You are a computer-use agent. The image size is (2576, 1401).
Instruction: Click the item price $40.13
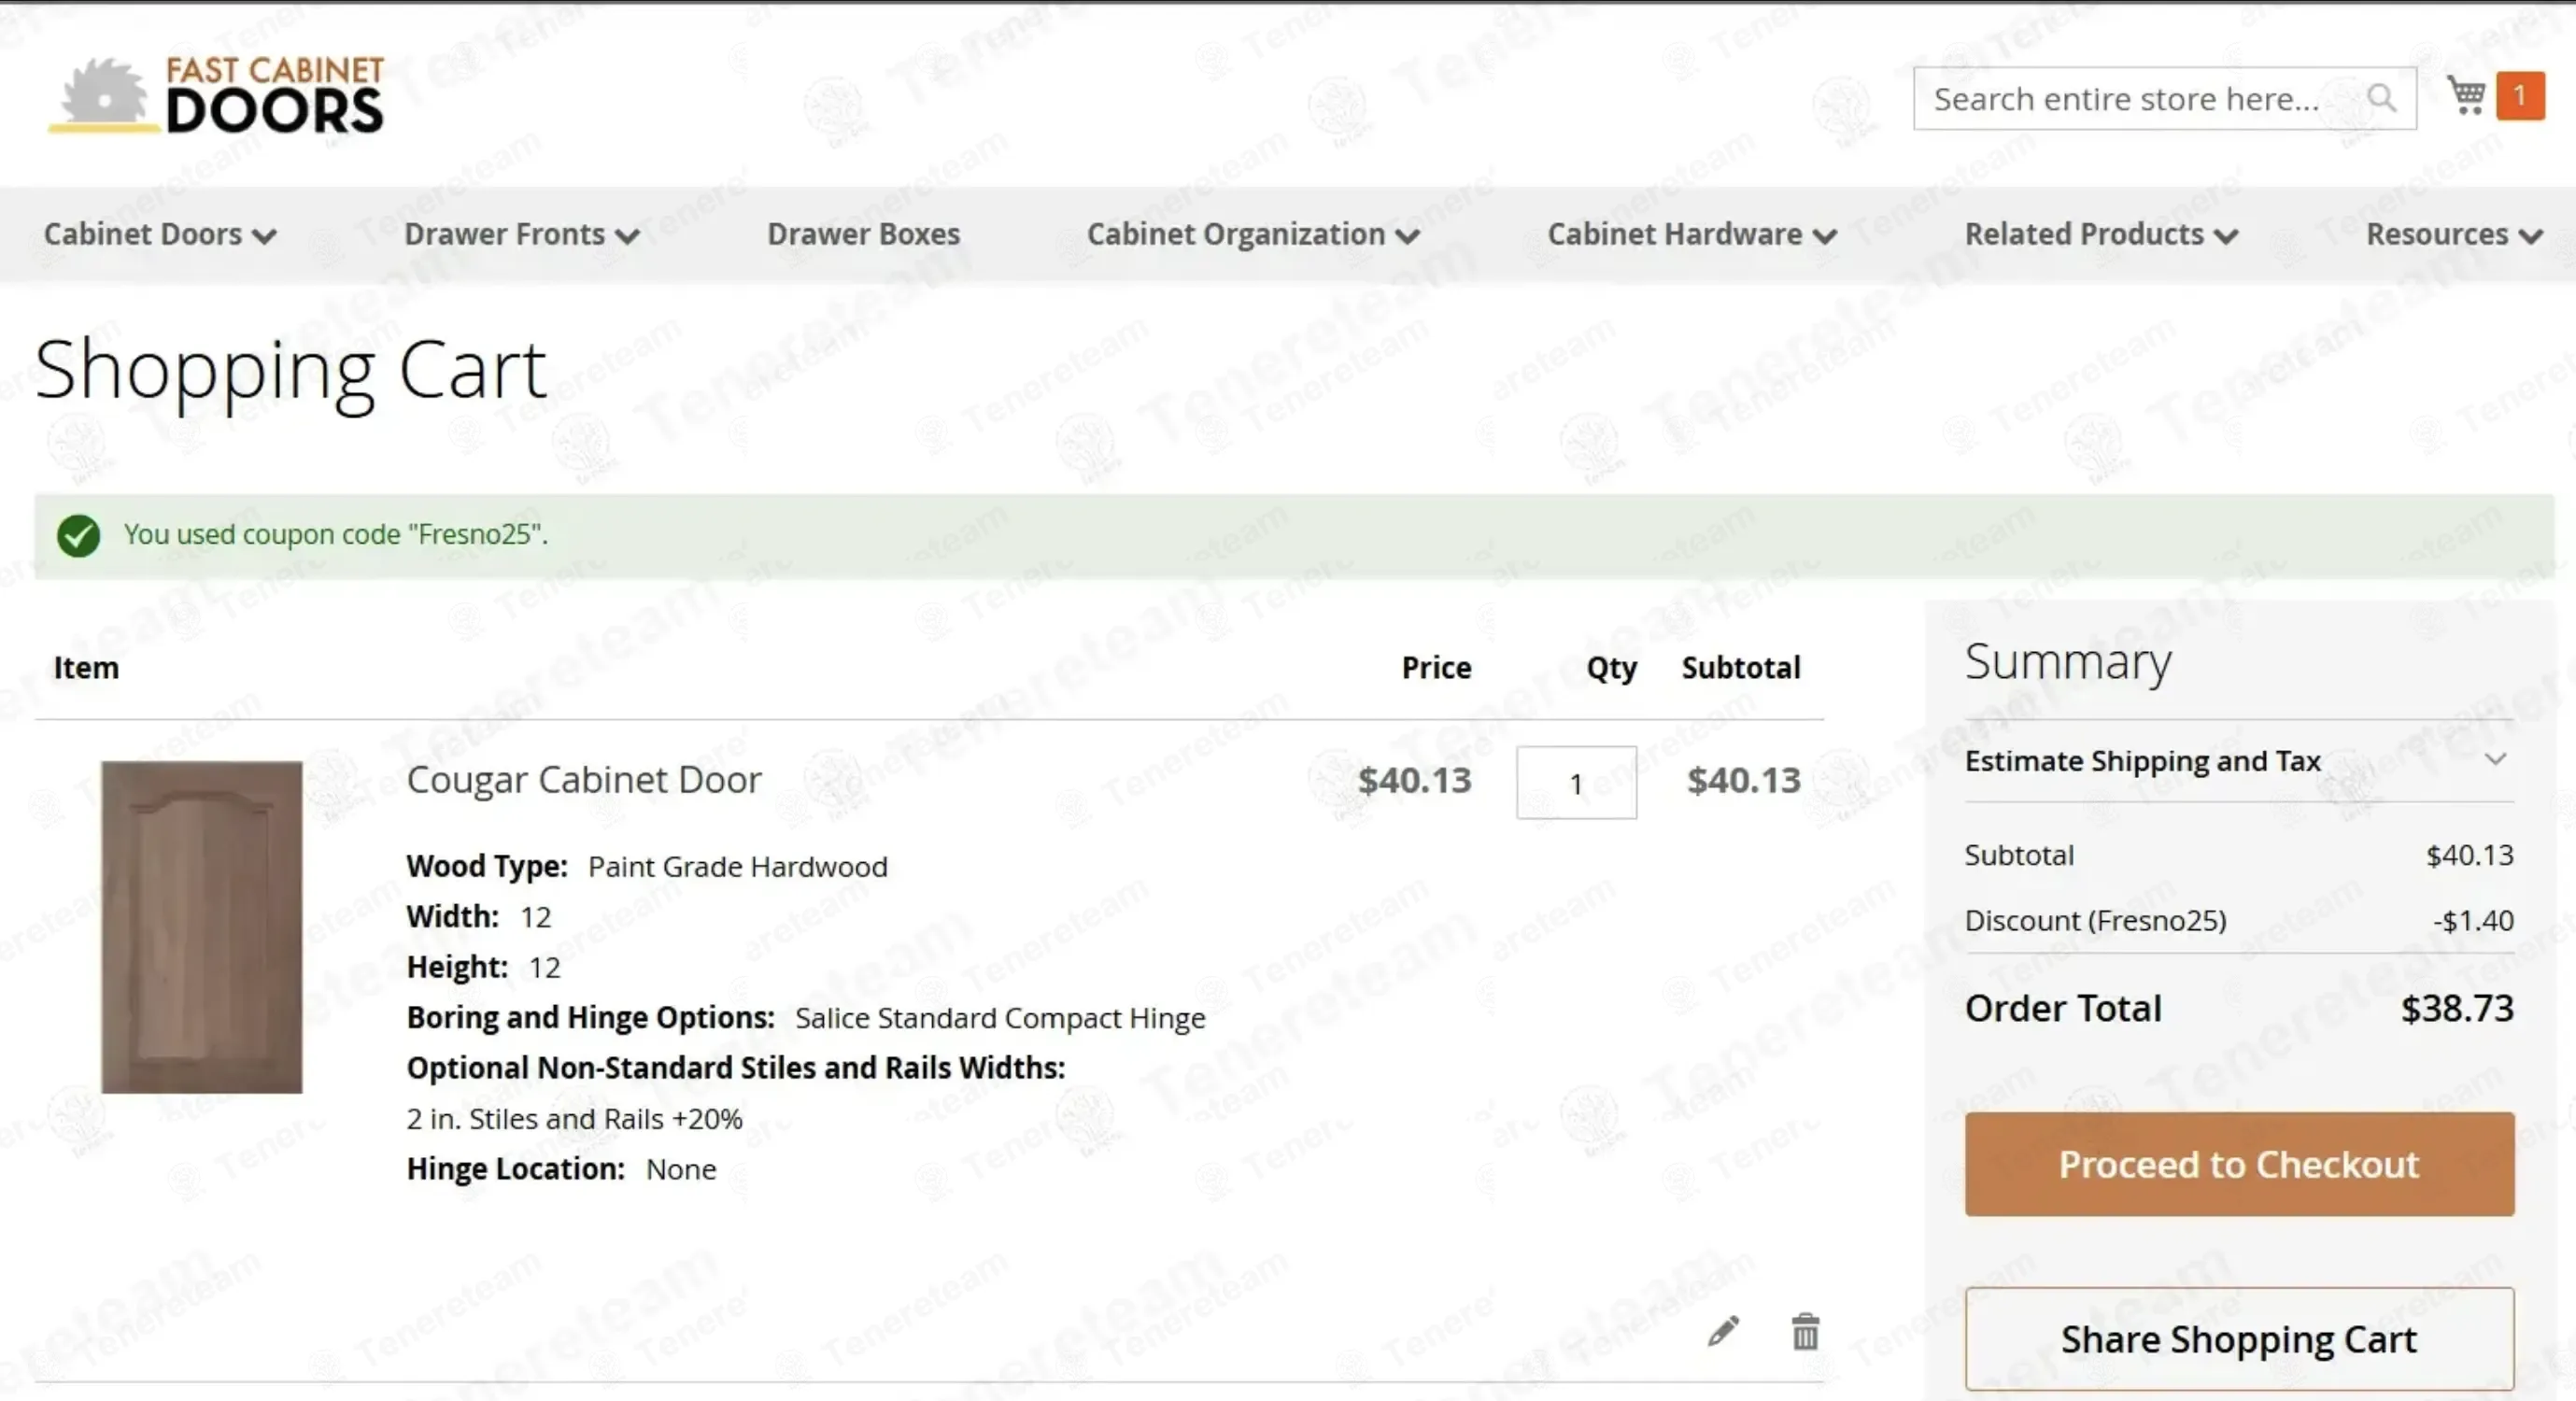1414,780
